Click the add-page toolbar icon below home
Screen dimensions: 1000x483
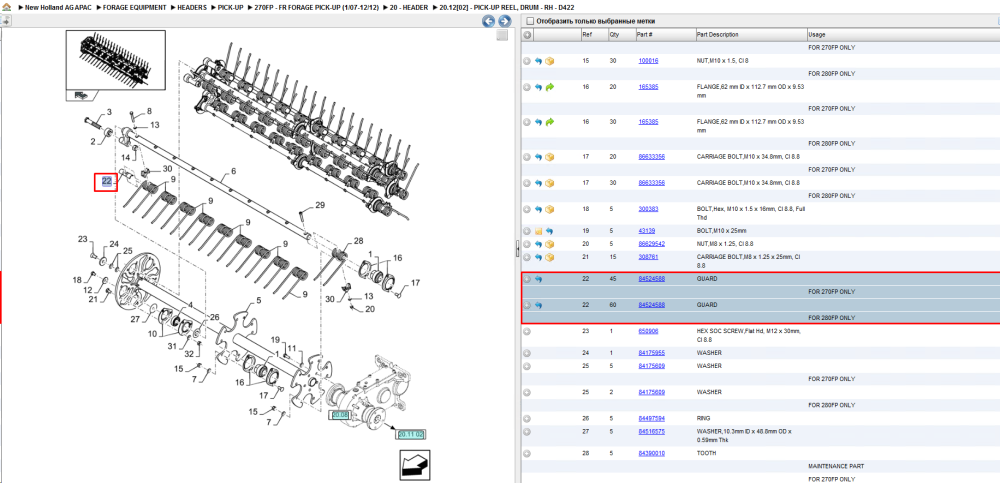[x=6, y=20]
